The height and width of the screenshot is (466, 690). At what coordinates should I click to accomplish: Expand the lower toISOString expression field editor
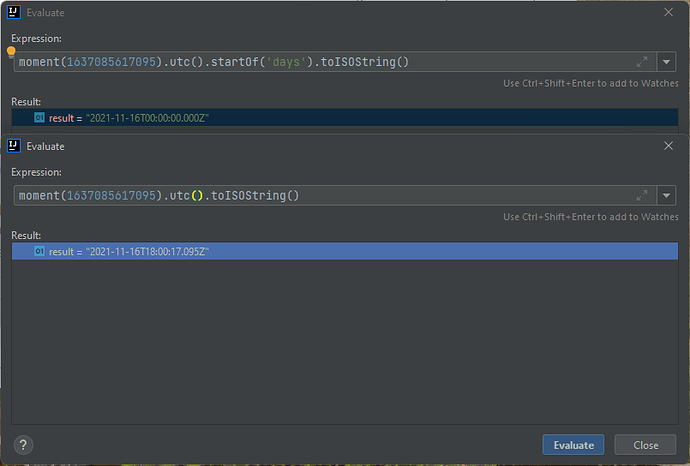642,195
